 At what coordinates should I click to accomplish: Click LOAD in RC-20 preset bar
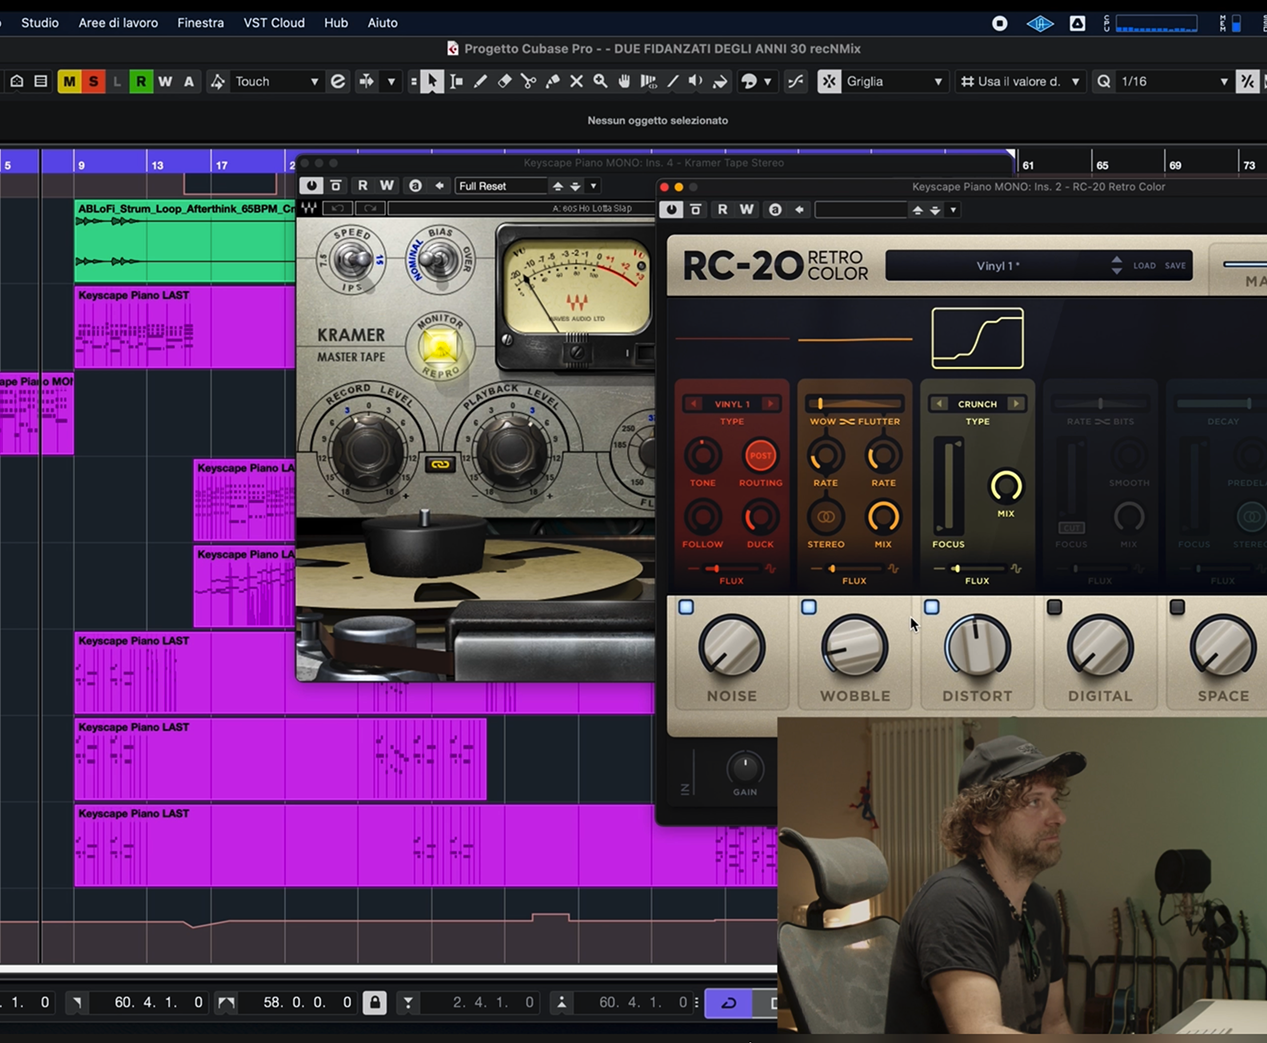click(x=1144, y=266)
